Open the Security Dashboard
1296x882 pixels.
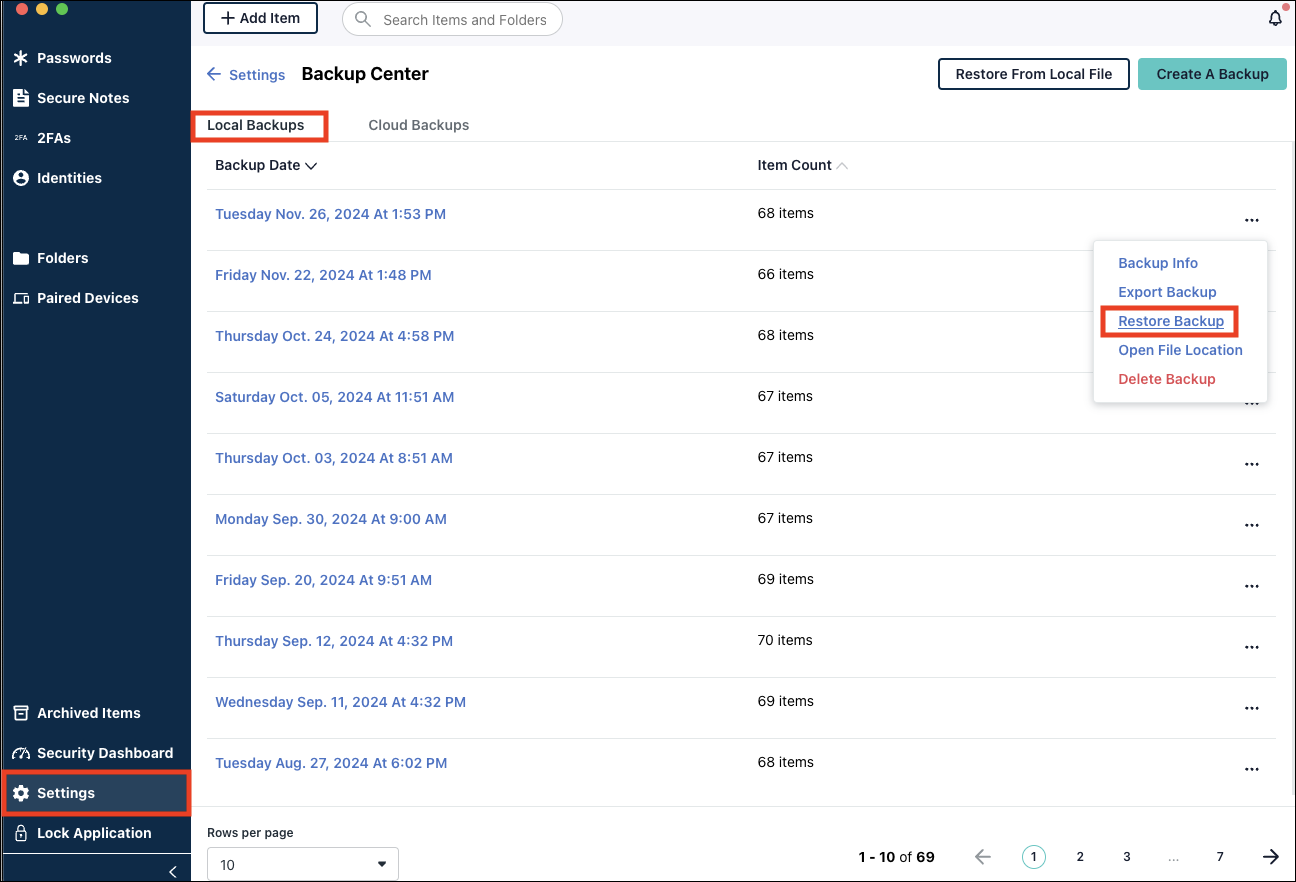click(103, 752)
